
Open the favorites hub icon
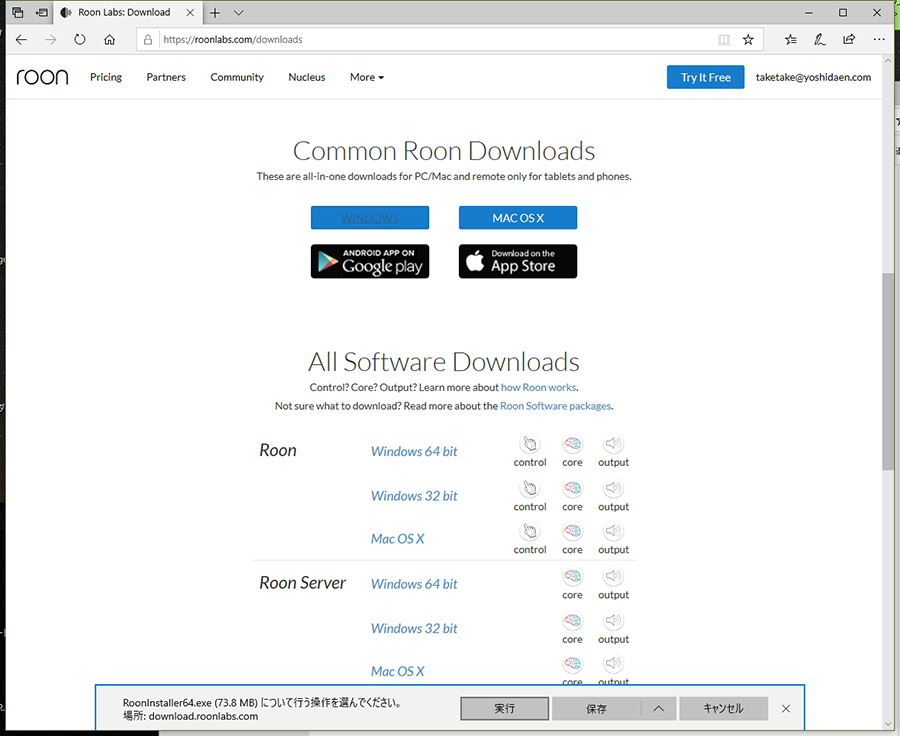pyautogui.click(x=791, y=40)
